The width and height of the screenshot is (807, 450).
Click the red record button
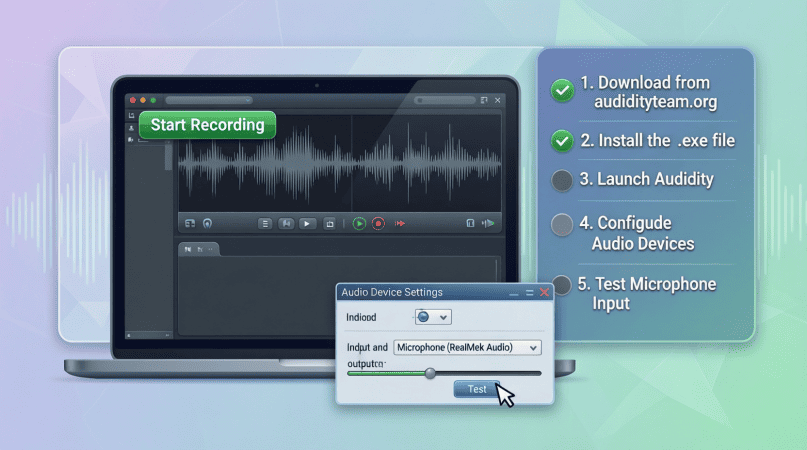coord(378,224)
